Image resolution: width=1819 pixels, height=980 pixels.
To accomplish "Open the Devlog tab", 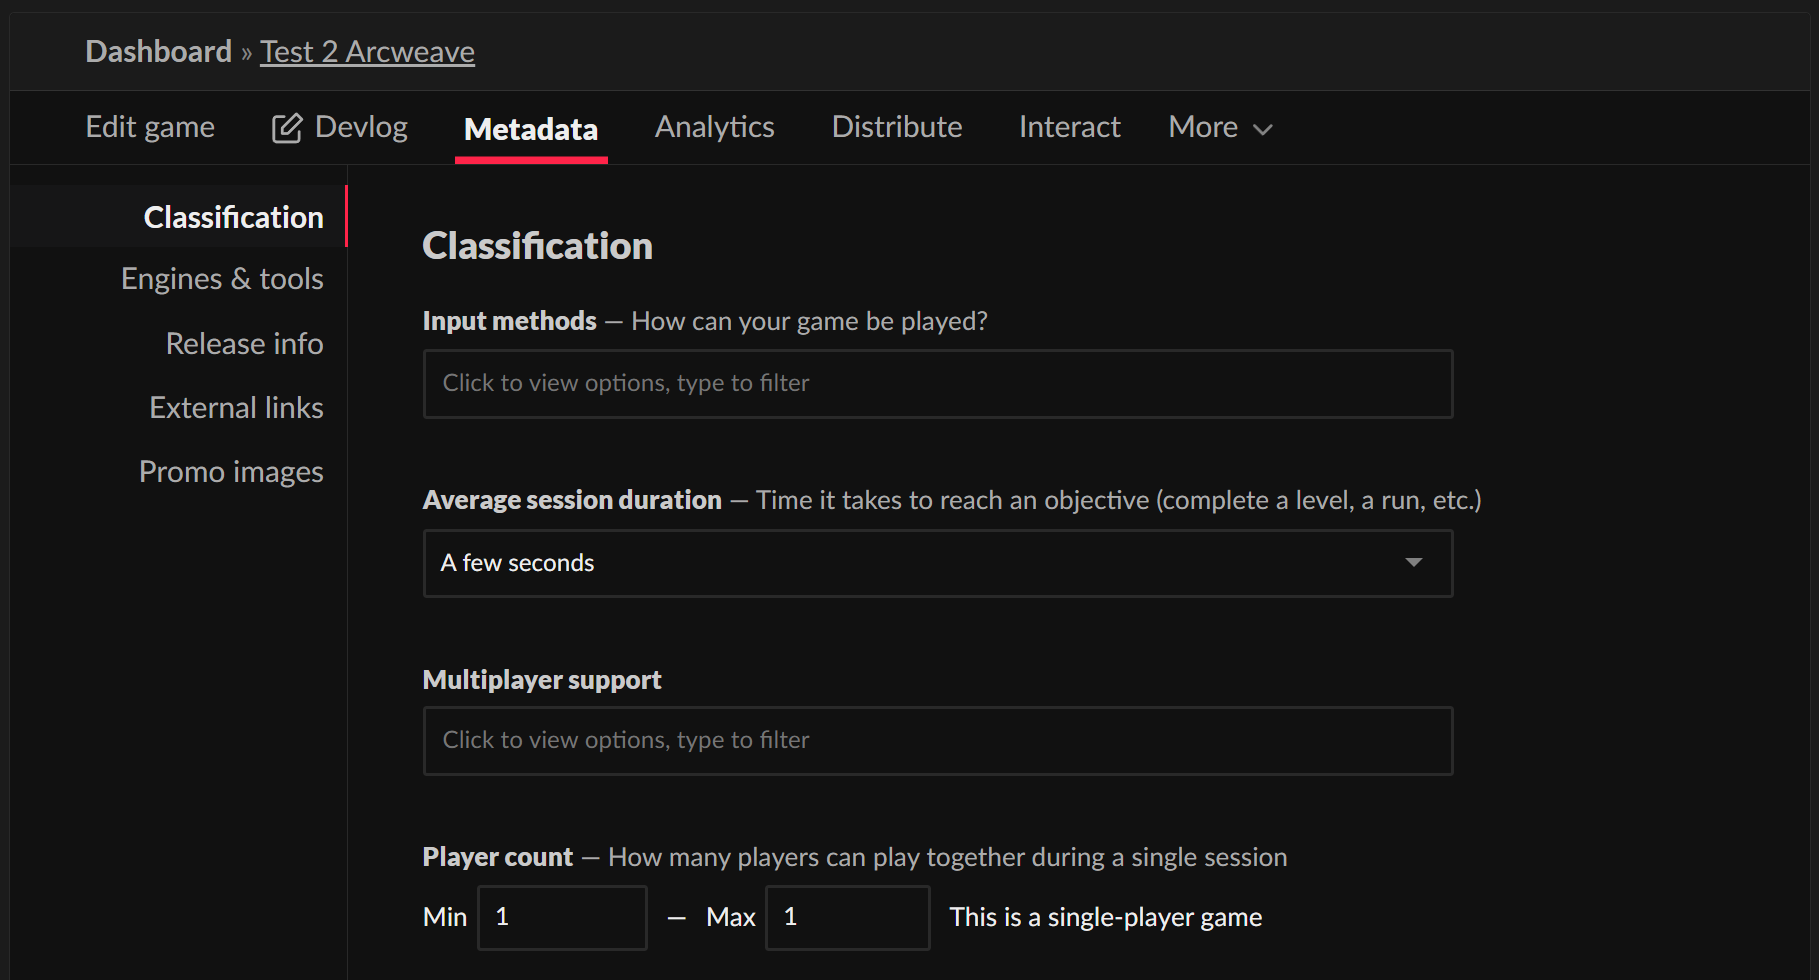I will pyautogui.click(x=361, y=127).
